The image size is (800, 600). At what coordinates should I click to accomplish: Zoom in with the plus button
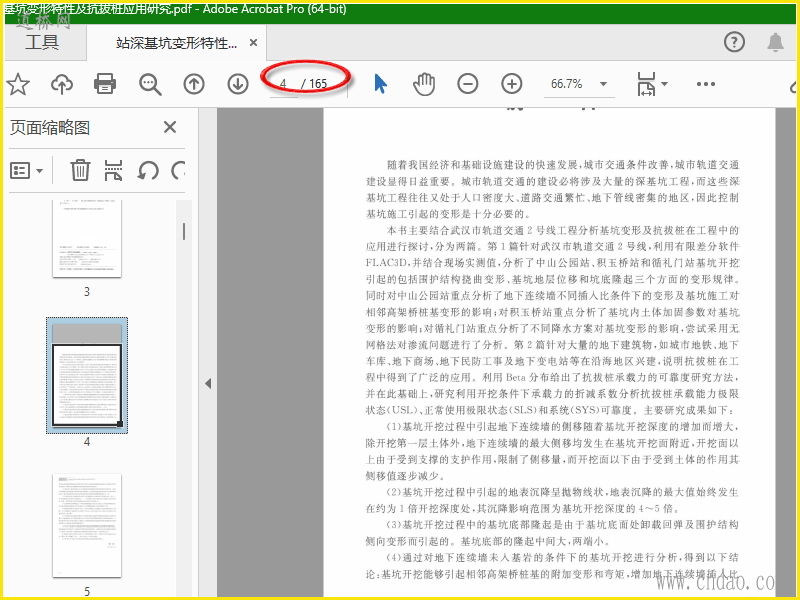pyautogui.click(x=512, y=84)
